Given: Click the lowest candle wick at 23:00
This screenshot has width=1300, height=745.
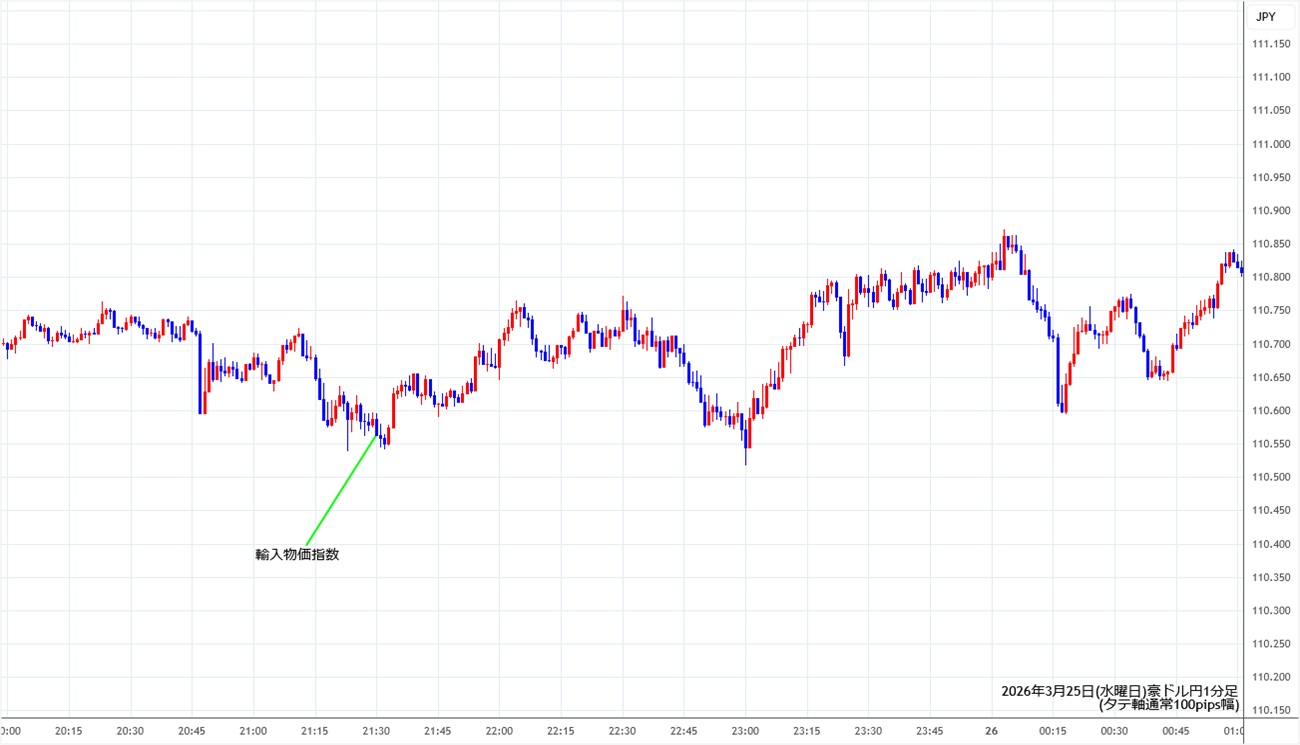Looking at the screenshot, I should [746, 455].
